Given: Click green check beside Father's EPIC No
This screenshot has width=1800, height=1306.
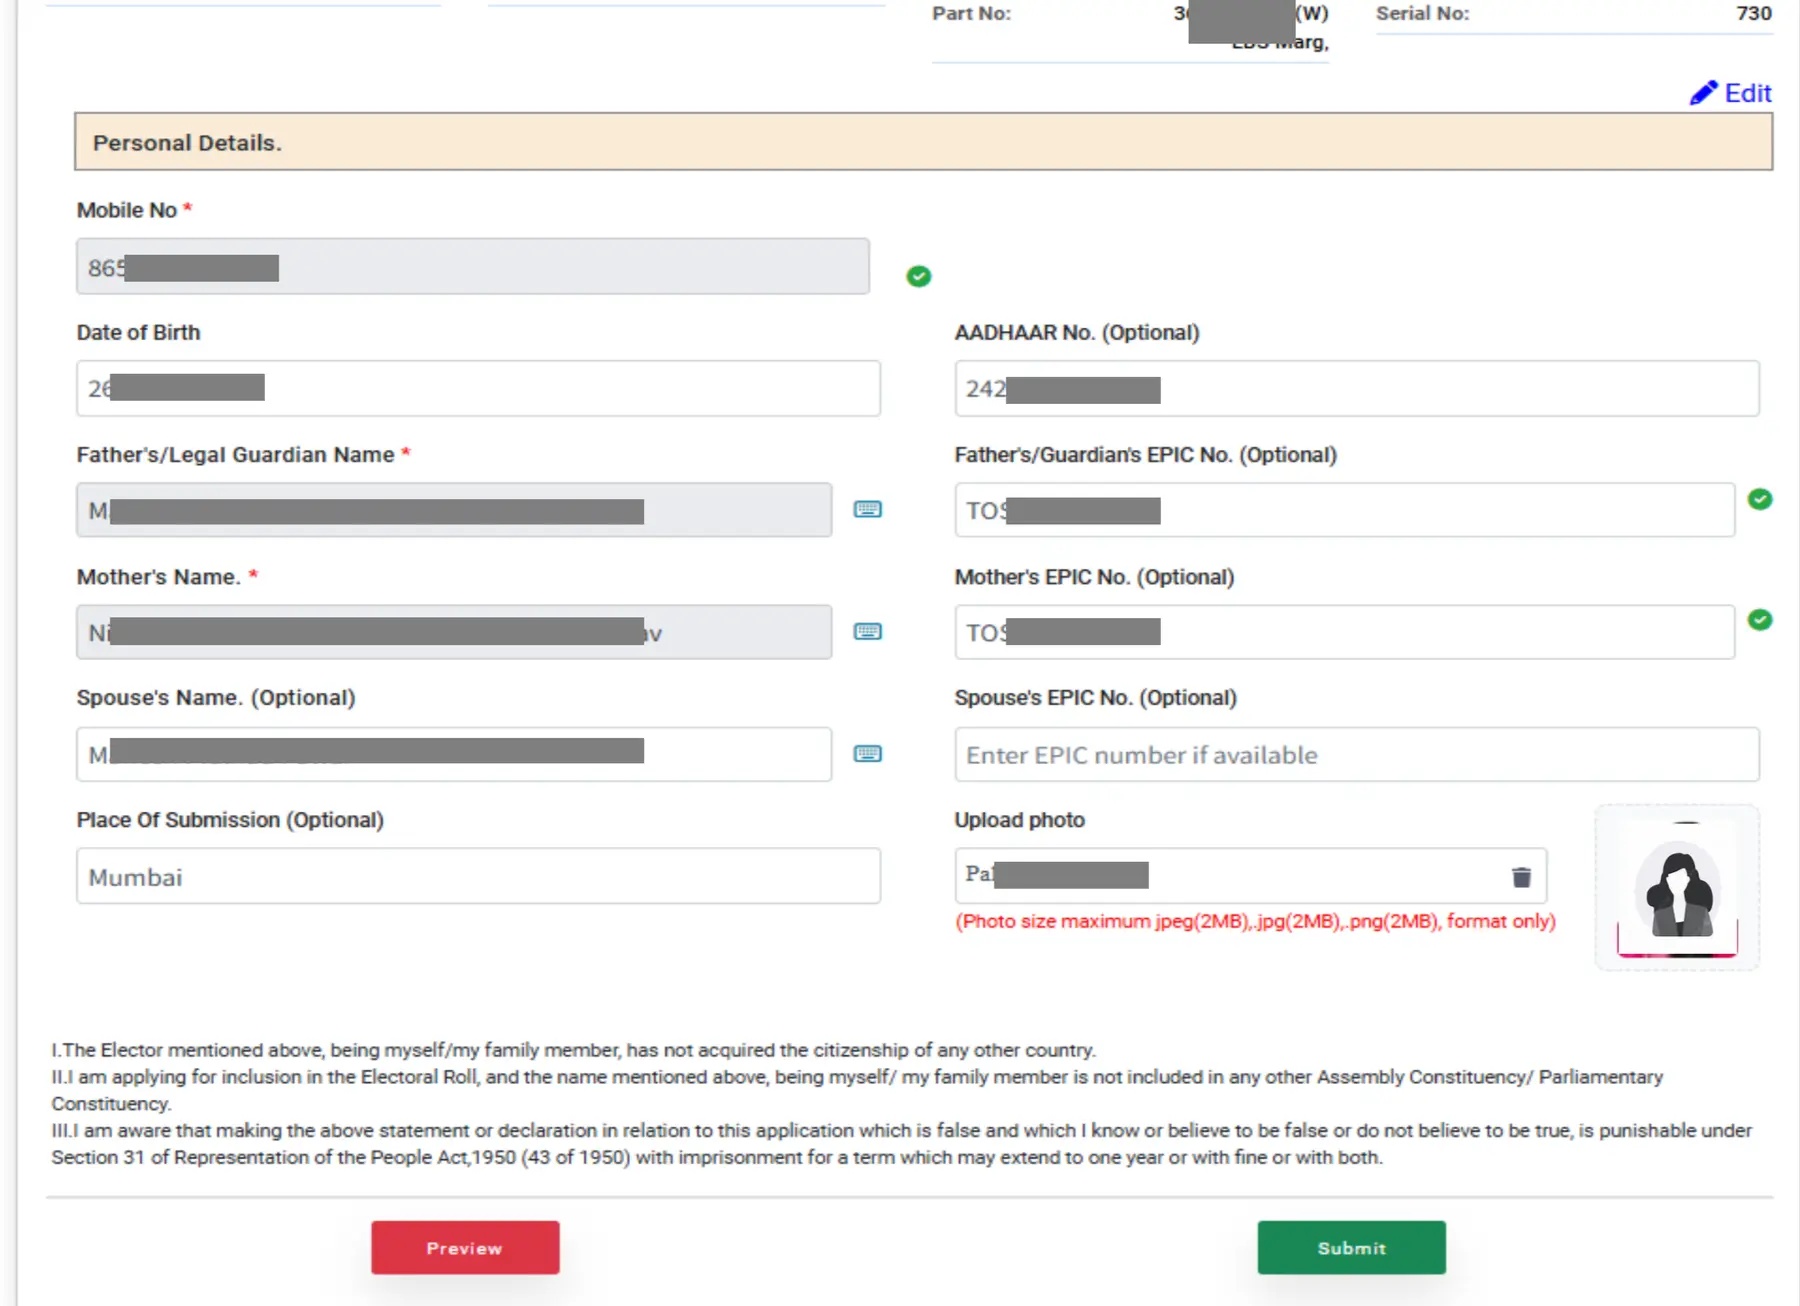Looking at the screenshot, I should (1760, 499).
